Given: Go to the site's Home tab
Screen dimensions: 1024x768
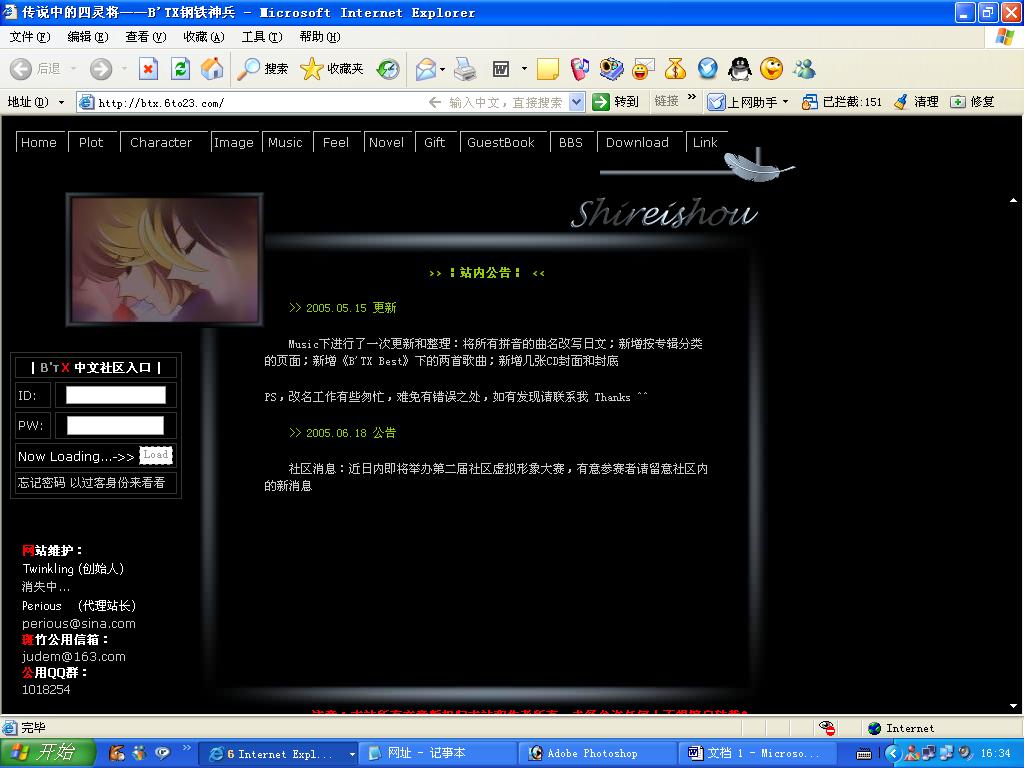Looking at the screenshot, I should tap(39, 142).
